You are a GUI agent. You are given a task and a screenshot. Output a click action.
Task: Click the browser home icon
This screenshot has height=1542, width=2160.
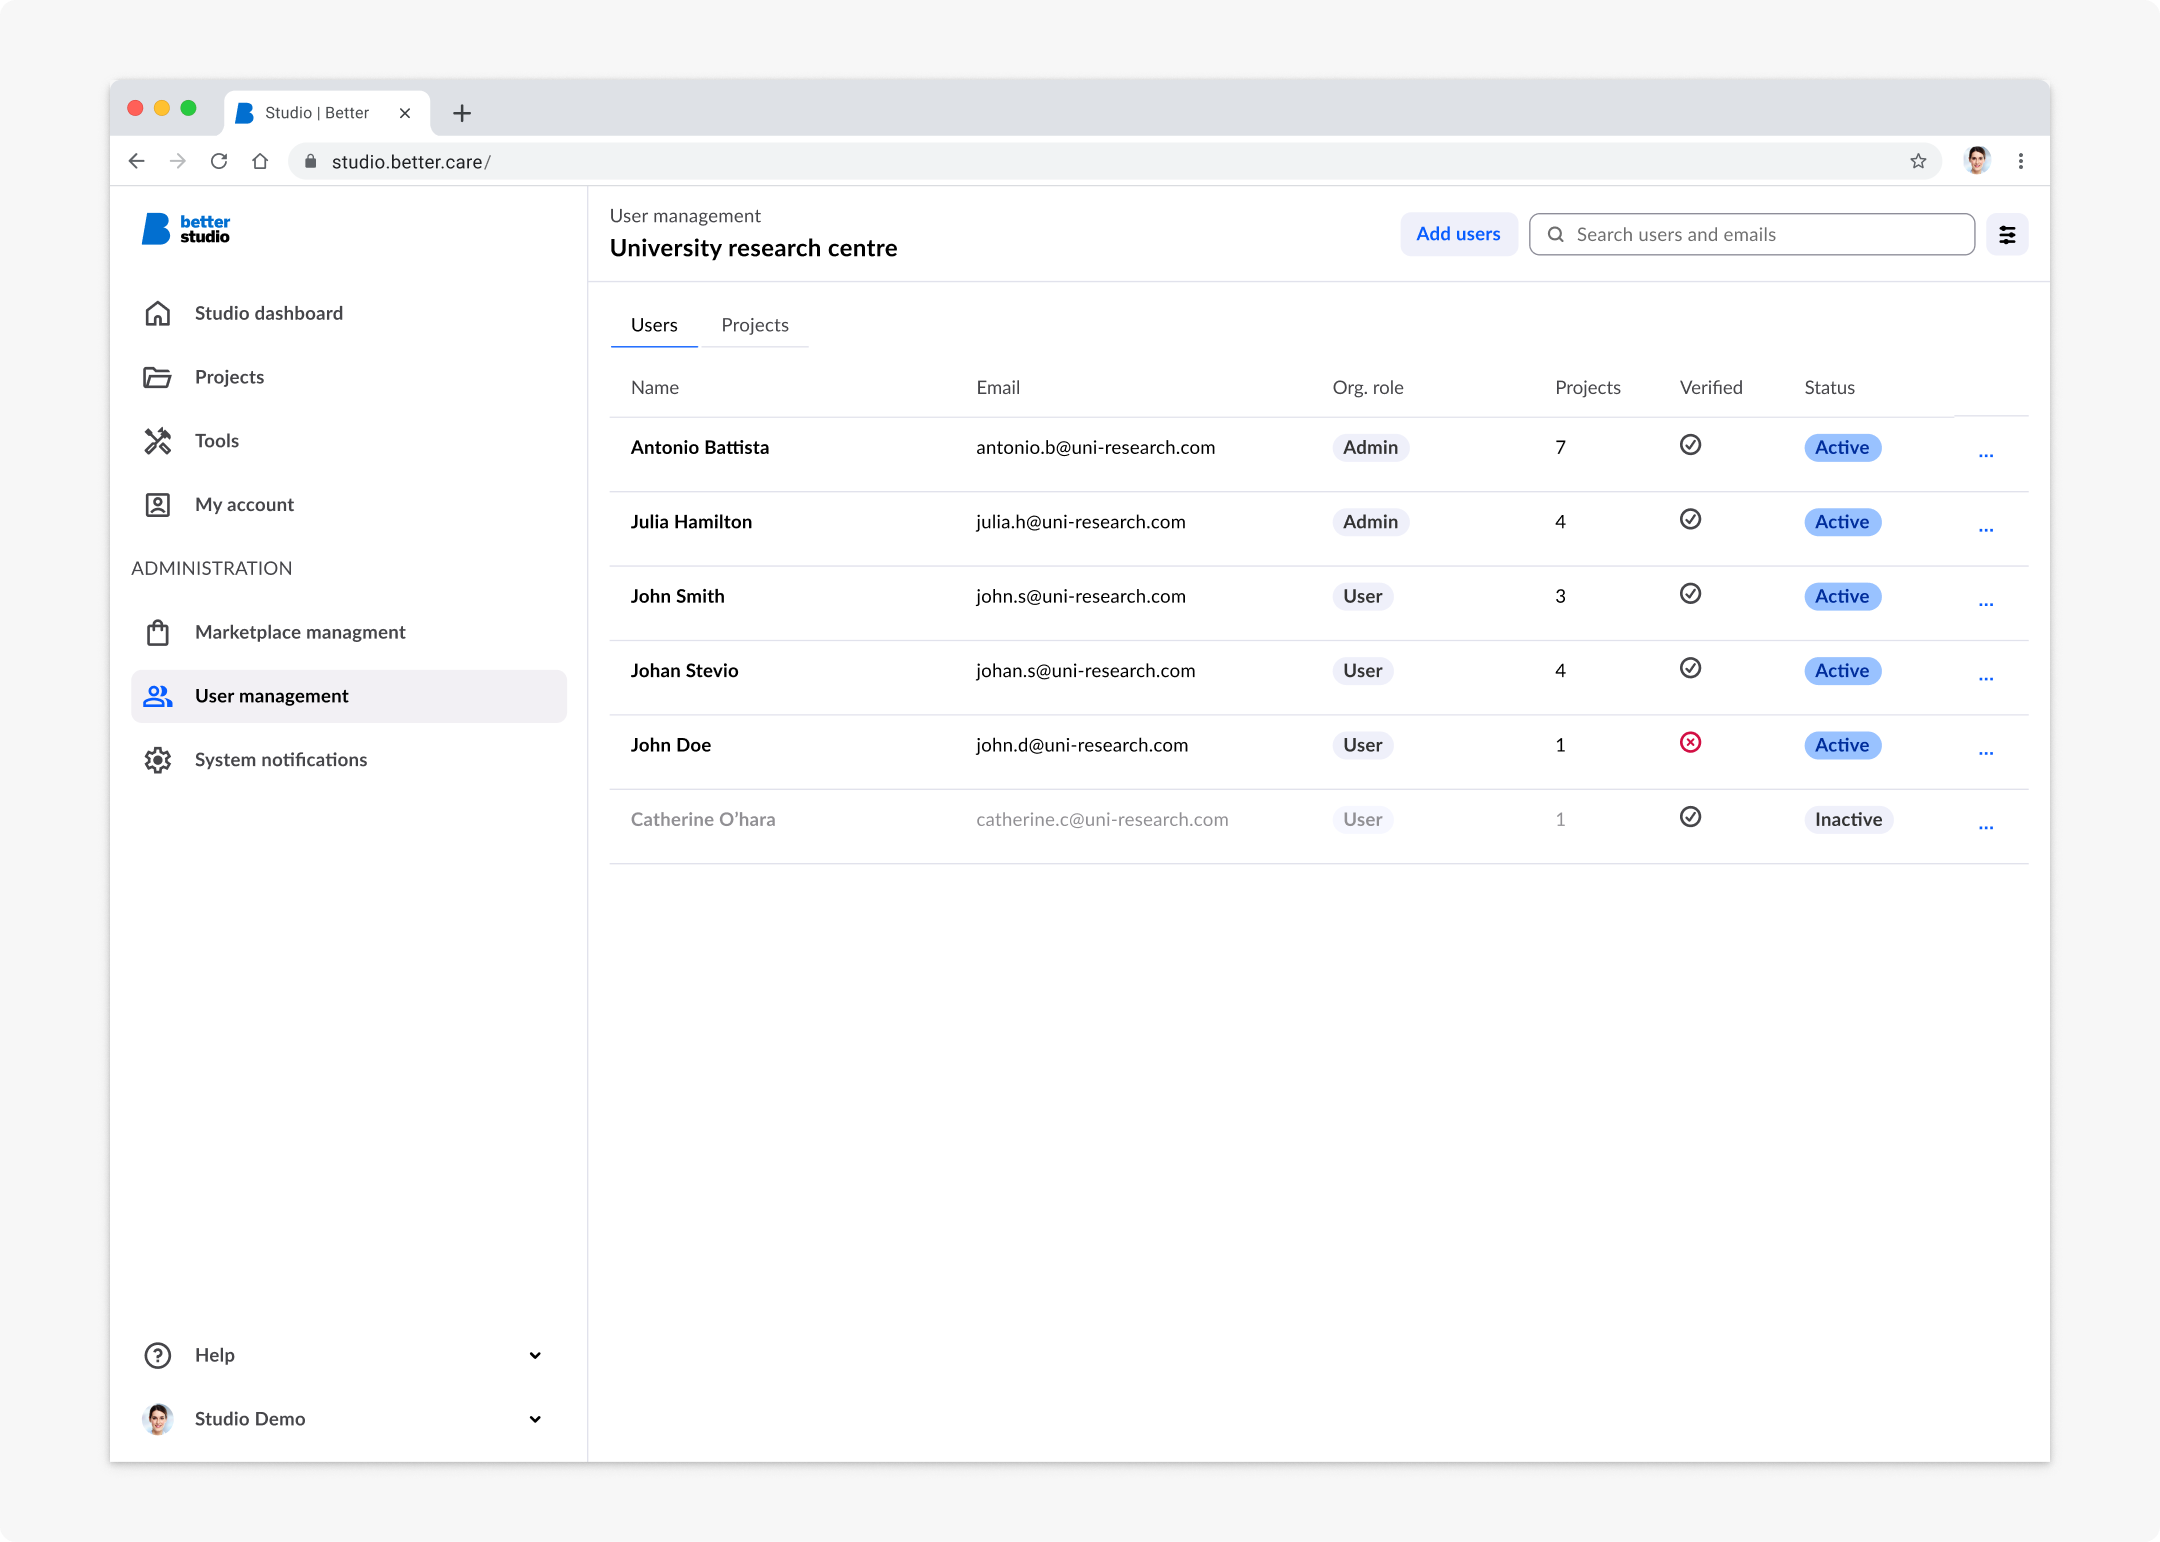260,161
